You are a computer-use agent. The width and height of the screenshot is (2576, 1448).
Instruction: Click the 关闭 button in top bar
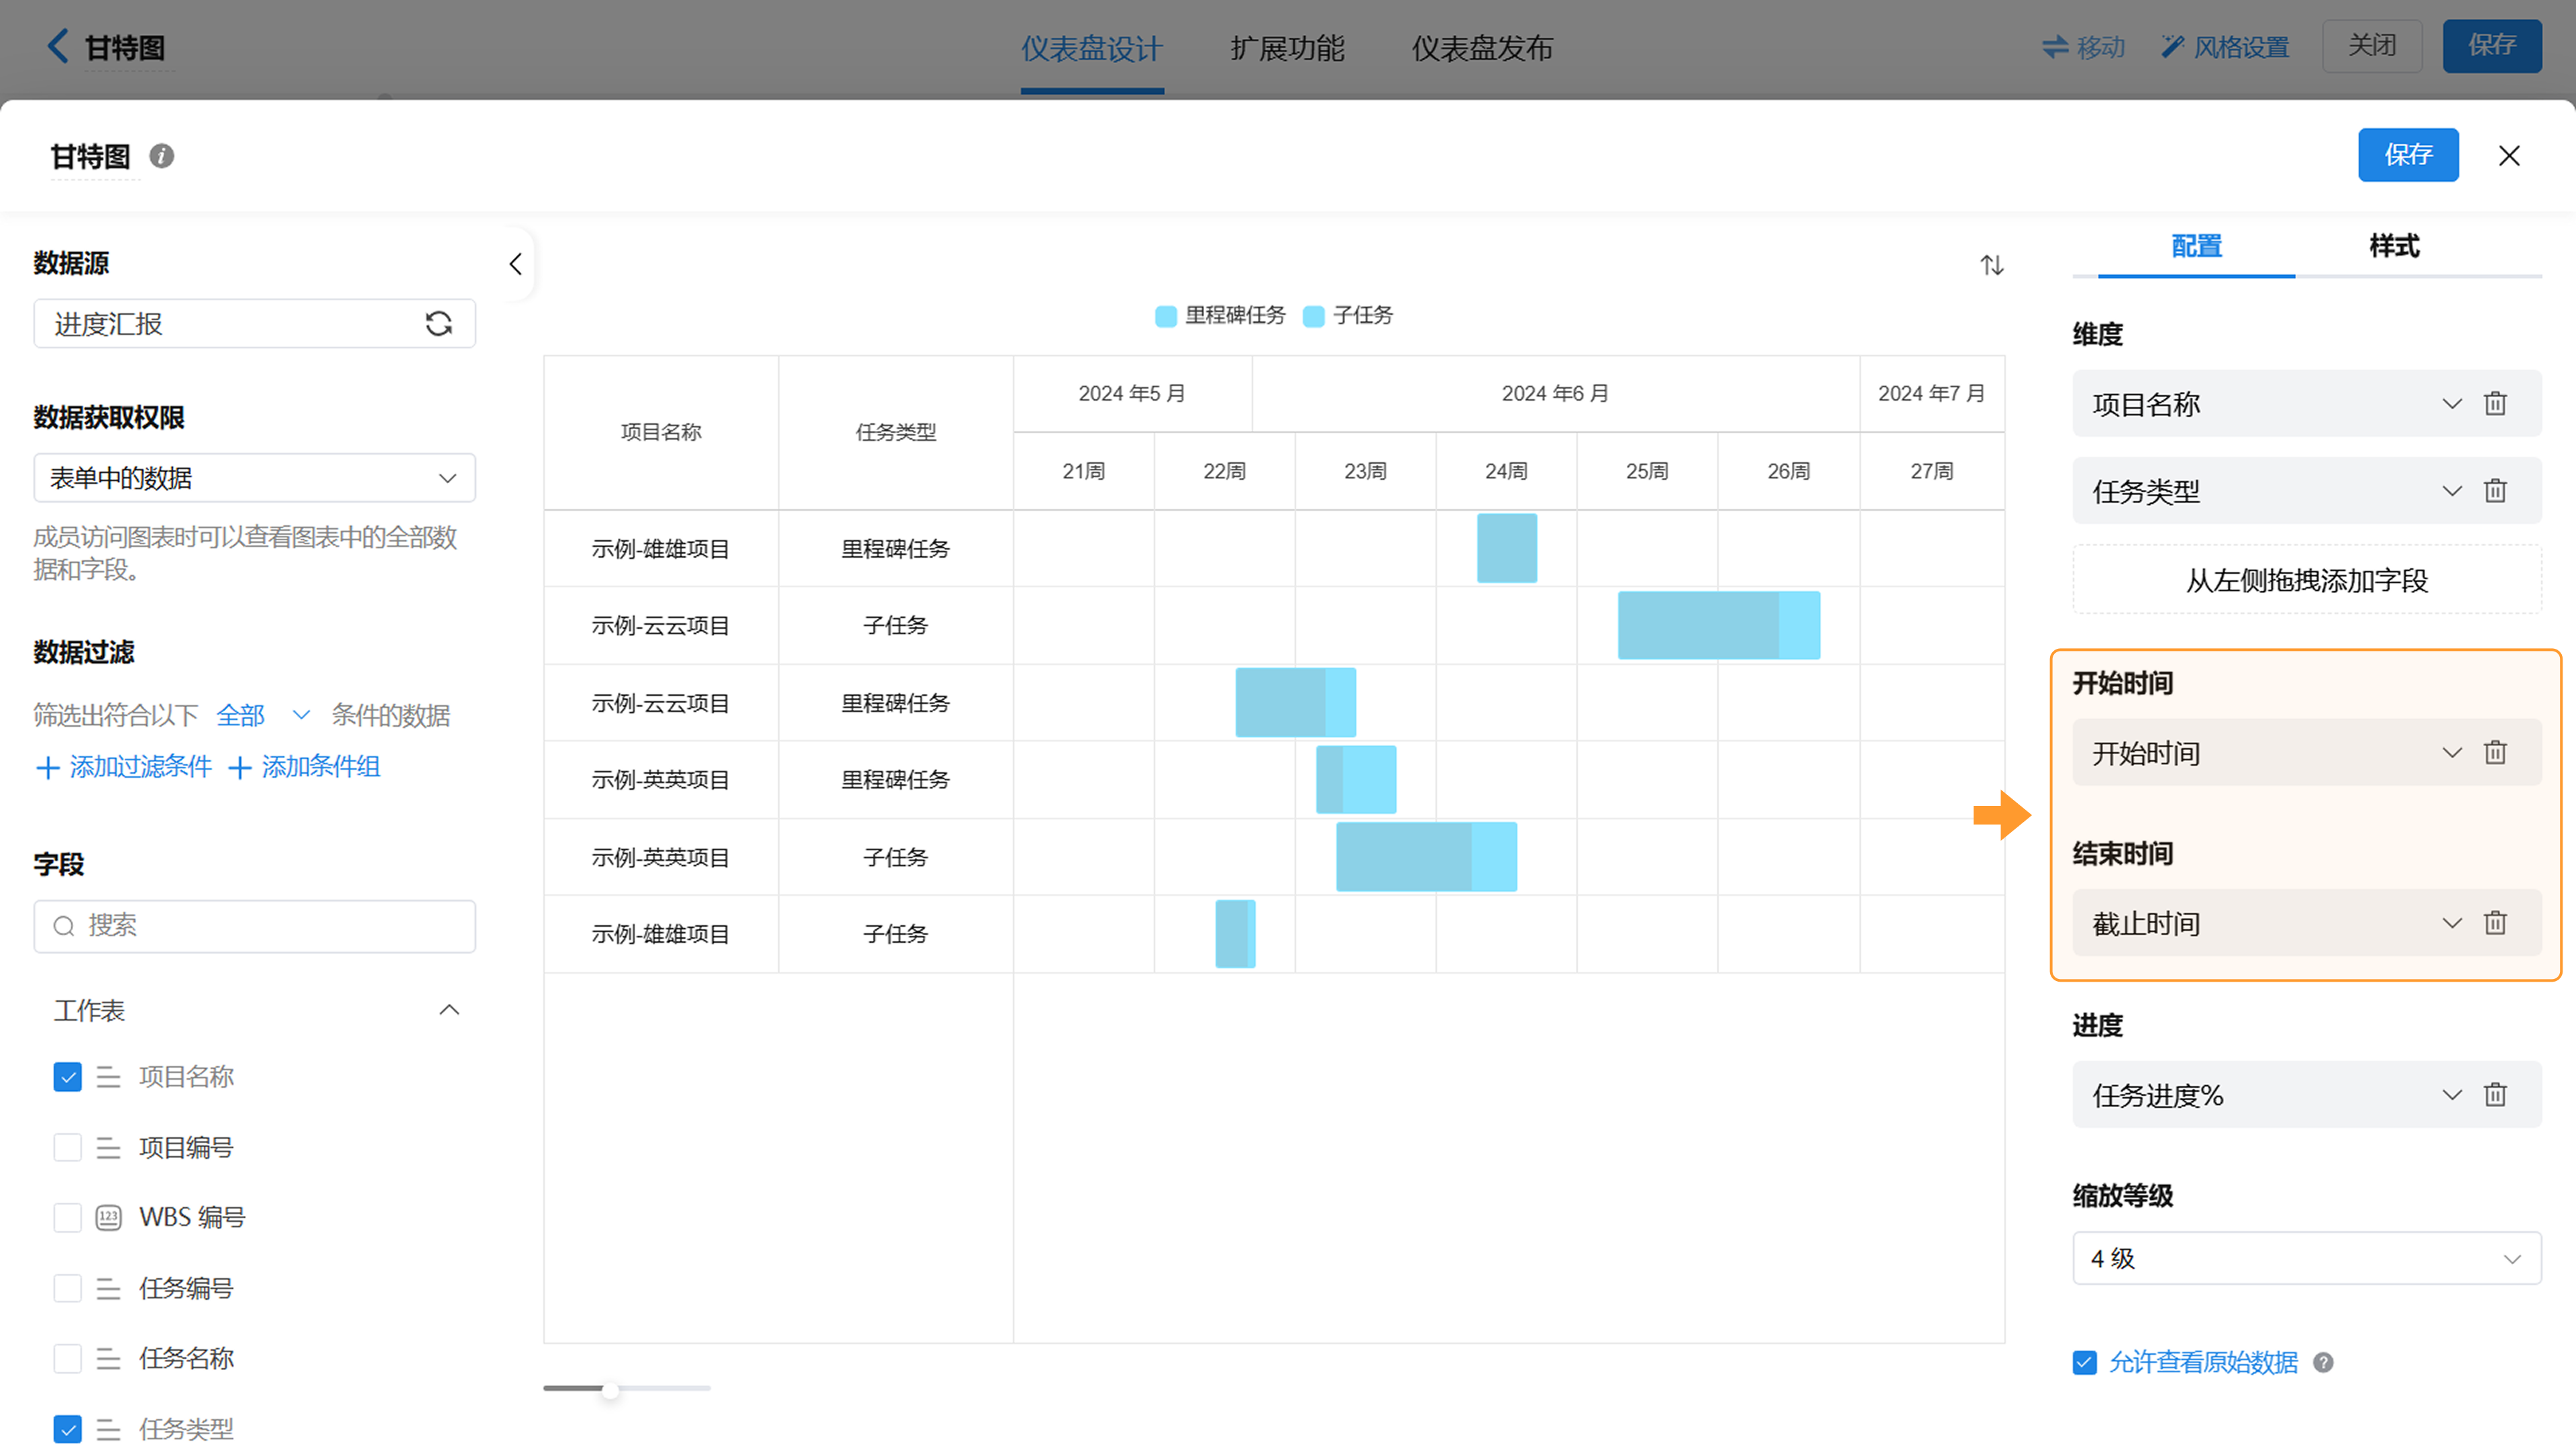coord(2372,46)
